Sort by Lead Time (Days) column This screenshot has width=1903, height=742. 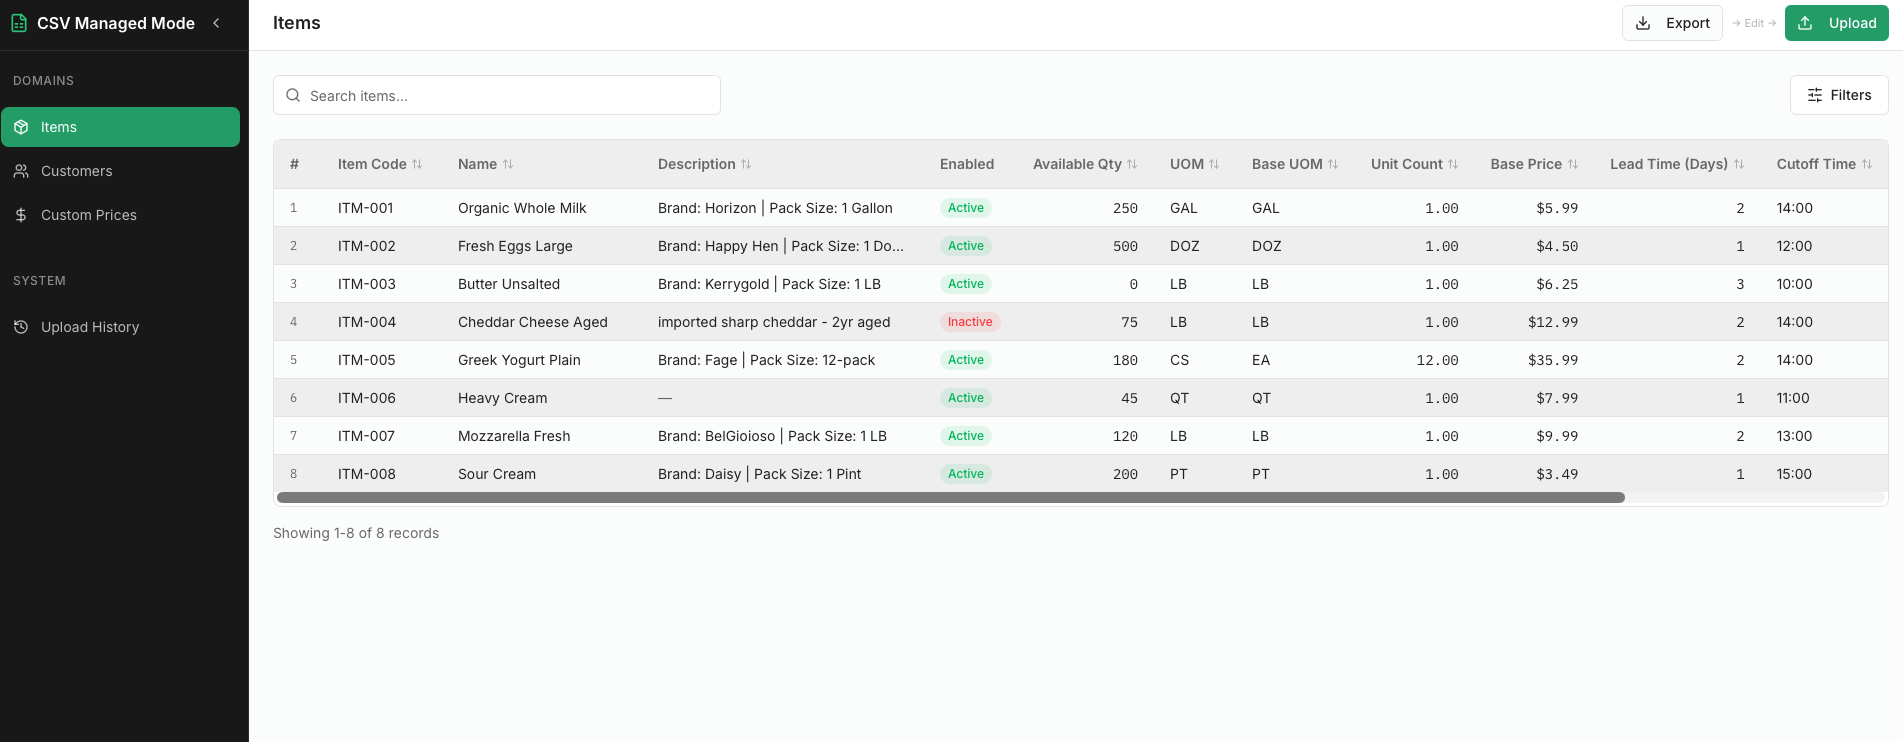click(x=1677, y=164)
